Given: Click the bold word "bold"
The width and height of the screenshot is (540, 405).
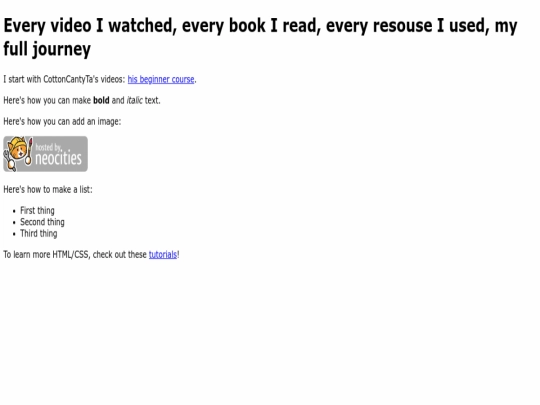Looking at the screenshot, I should pos(101,100).
